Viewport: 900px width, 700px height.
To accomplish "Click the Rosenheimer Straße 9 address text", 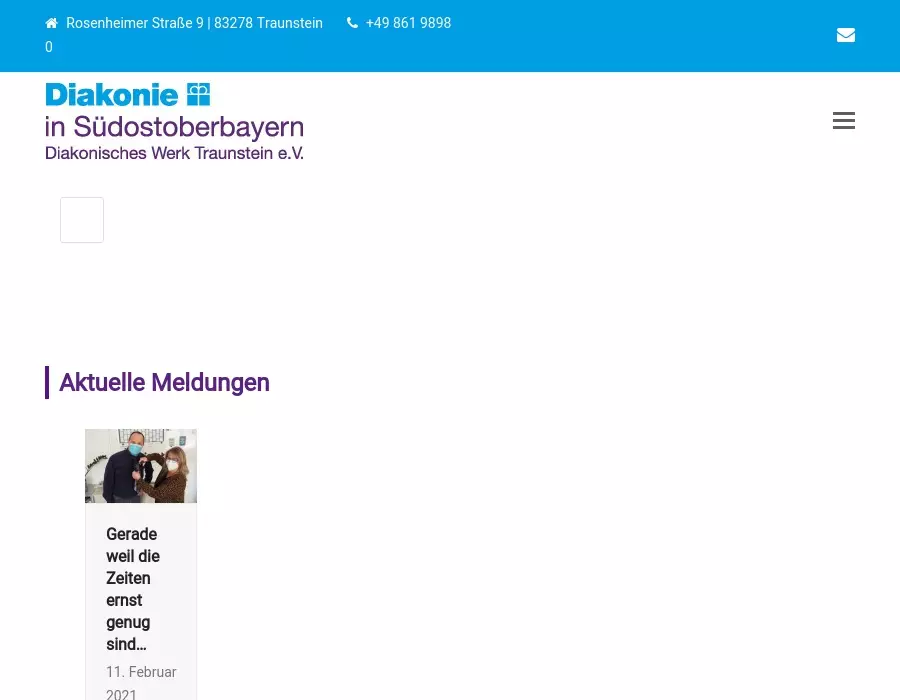I will (134, 23).
